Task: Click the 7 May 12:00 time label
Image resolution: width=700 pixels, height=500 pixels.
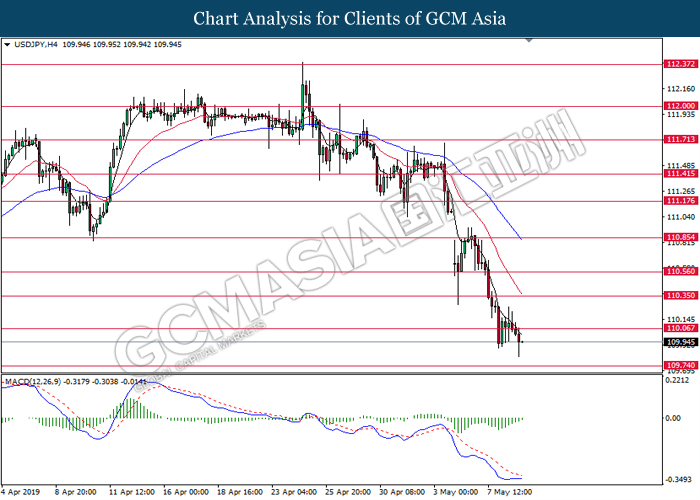Action: pyautogui.click(x=510, y=492)
